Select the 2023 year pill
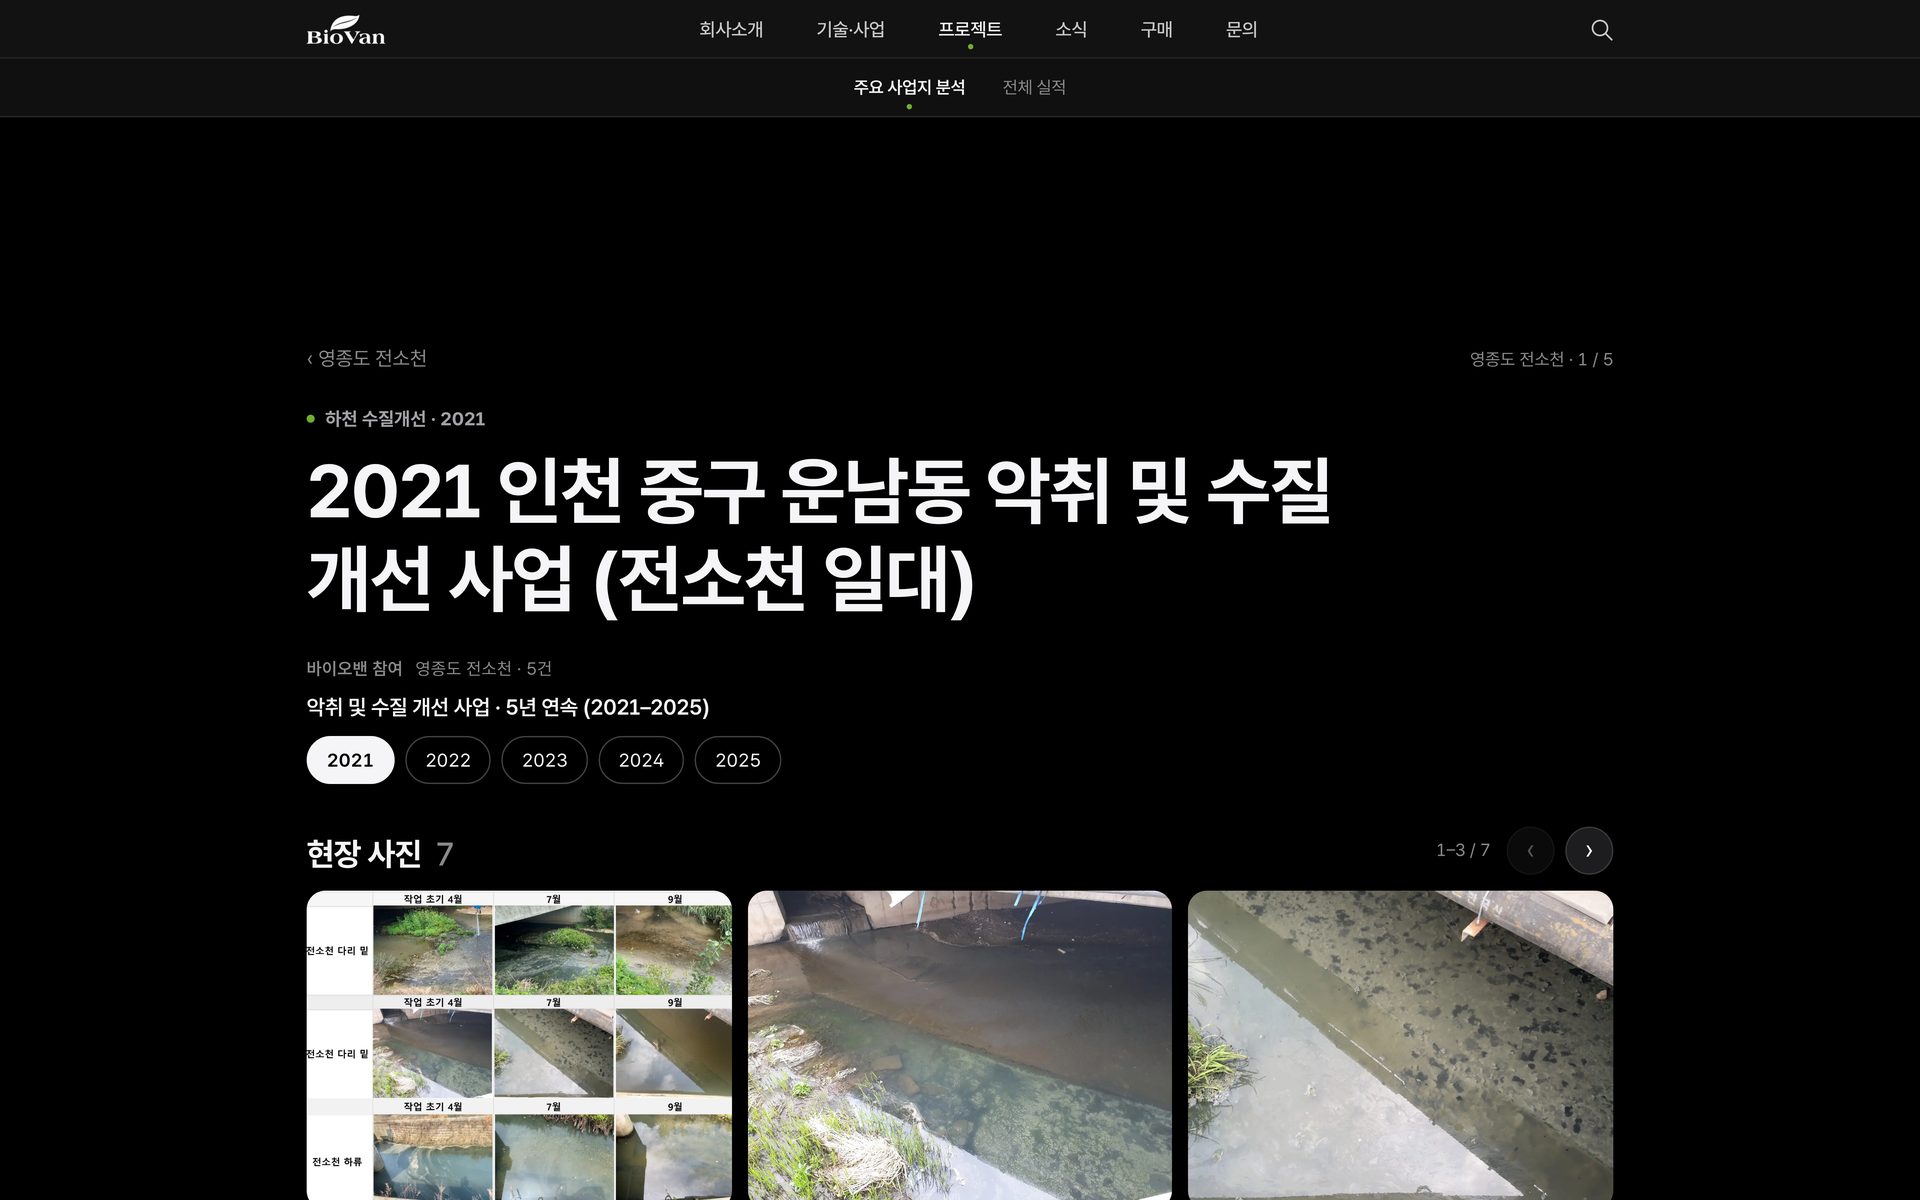1920x1200 pixels. click(544, 760)
